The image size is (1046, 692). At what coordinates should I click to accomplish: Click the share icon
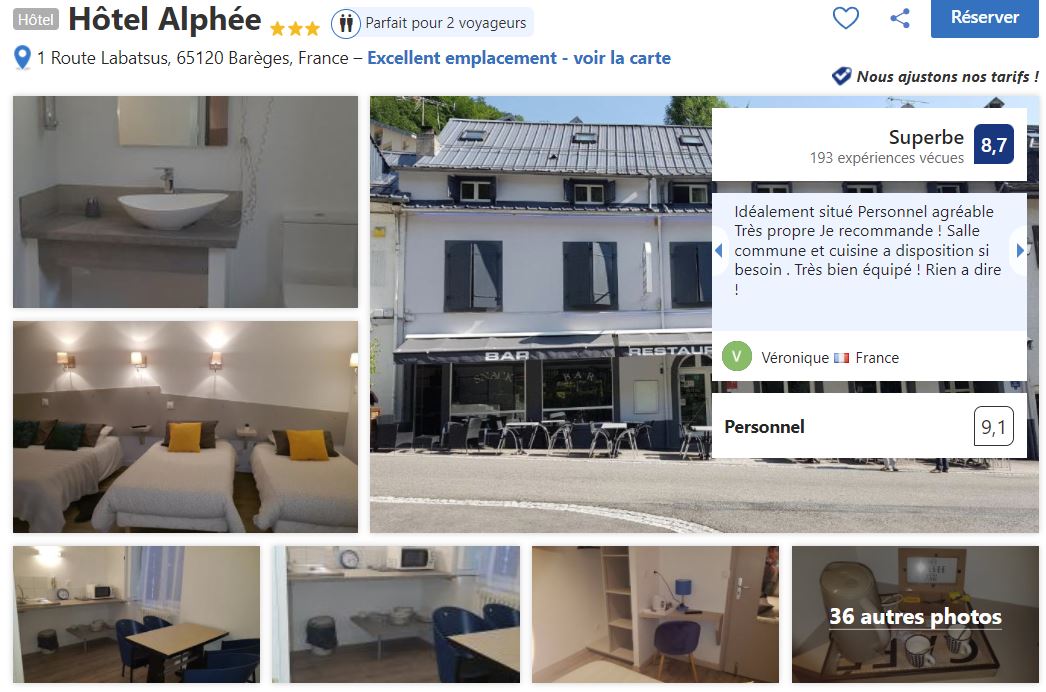coord(900,17)
